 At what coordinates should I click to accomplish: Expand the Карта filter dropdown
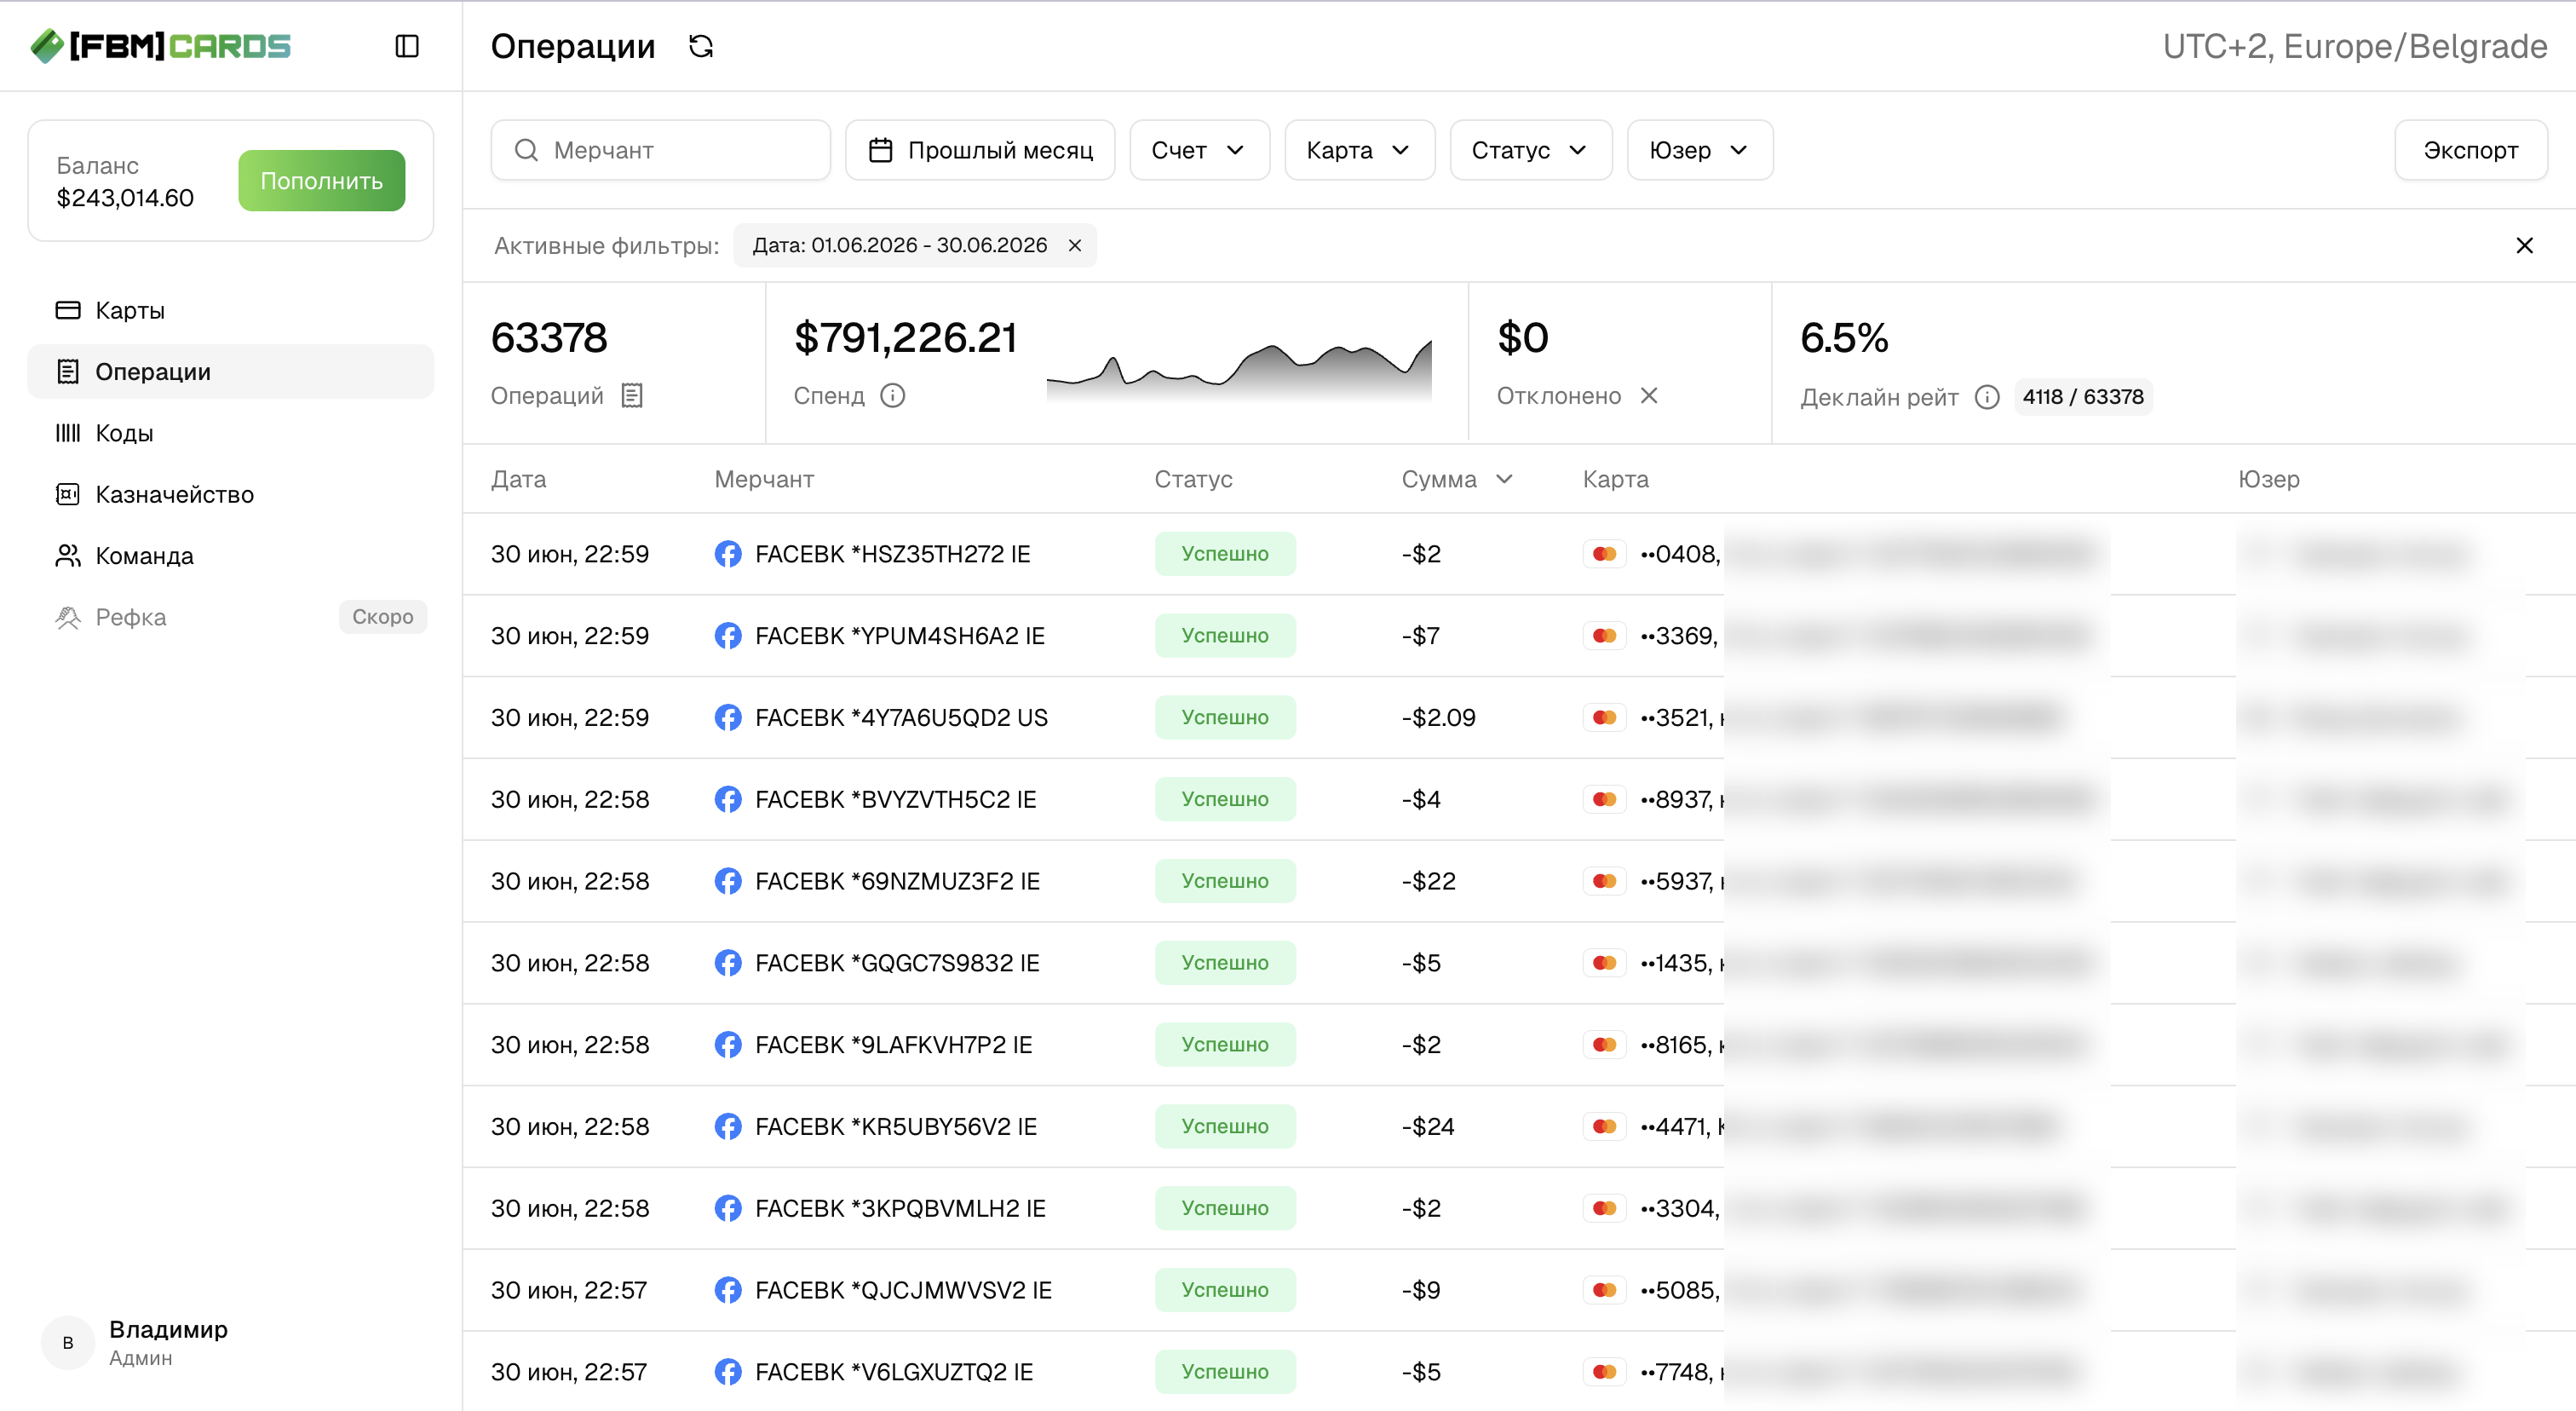[x=1359, y=150]
